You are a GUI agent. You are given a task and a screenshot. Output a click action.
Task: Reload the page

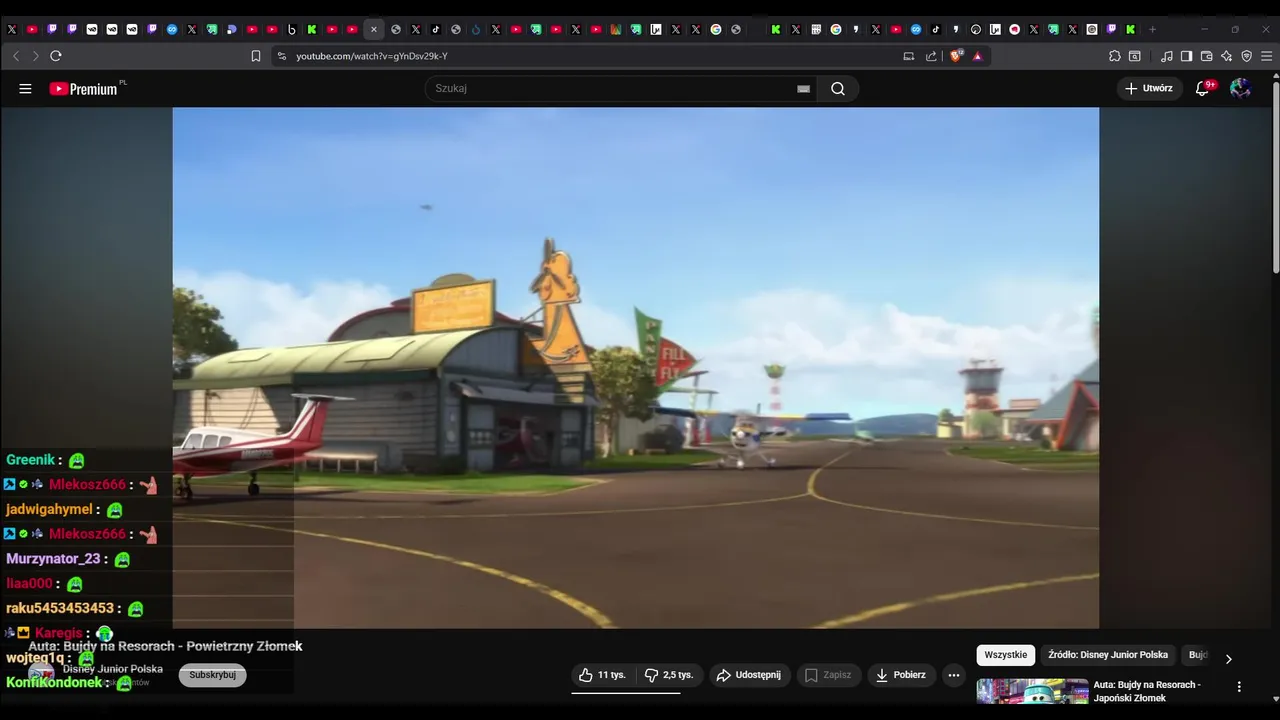click(56, 56)
